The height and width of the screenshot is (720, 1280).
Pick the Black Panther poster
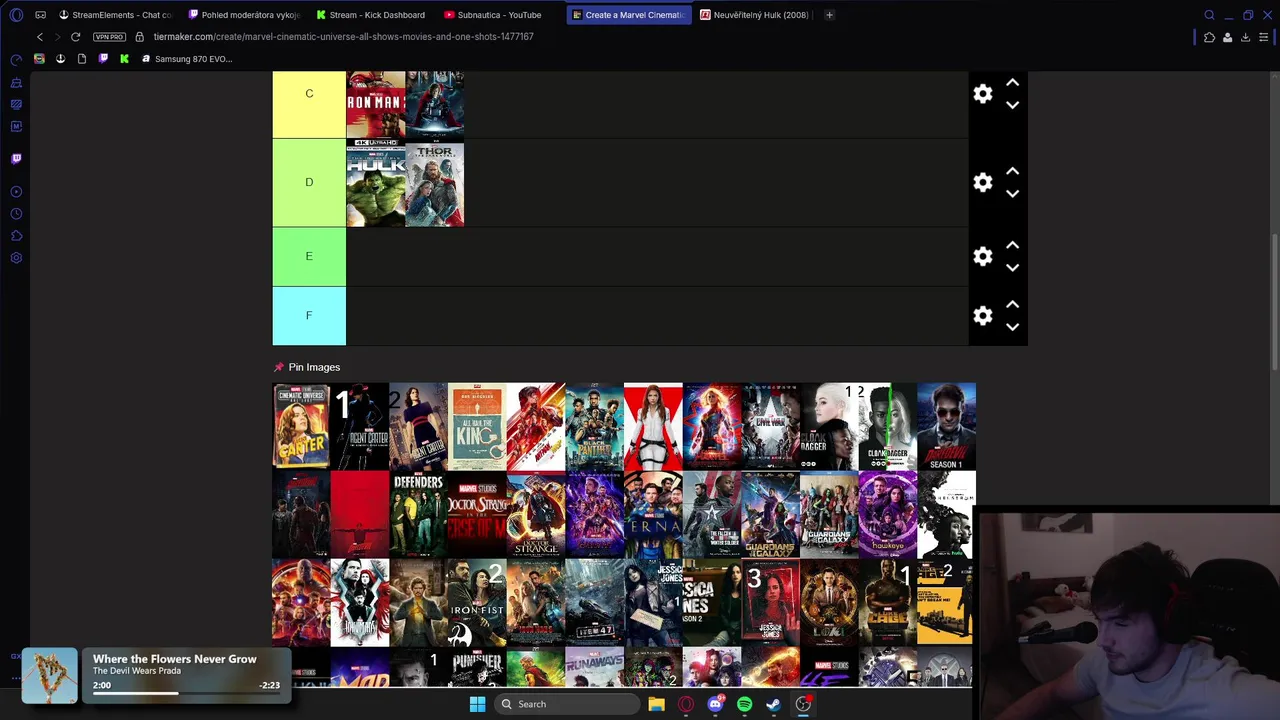click(x=595, y=426)
